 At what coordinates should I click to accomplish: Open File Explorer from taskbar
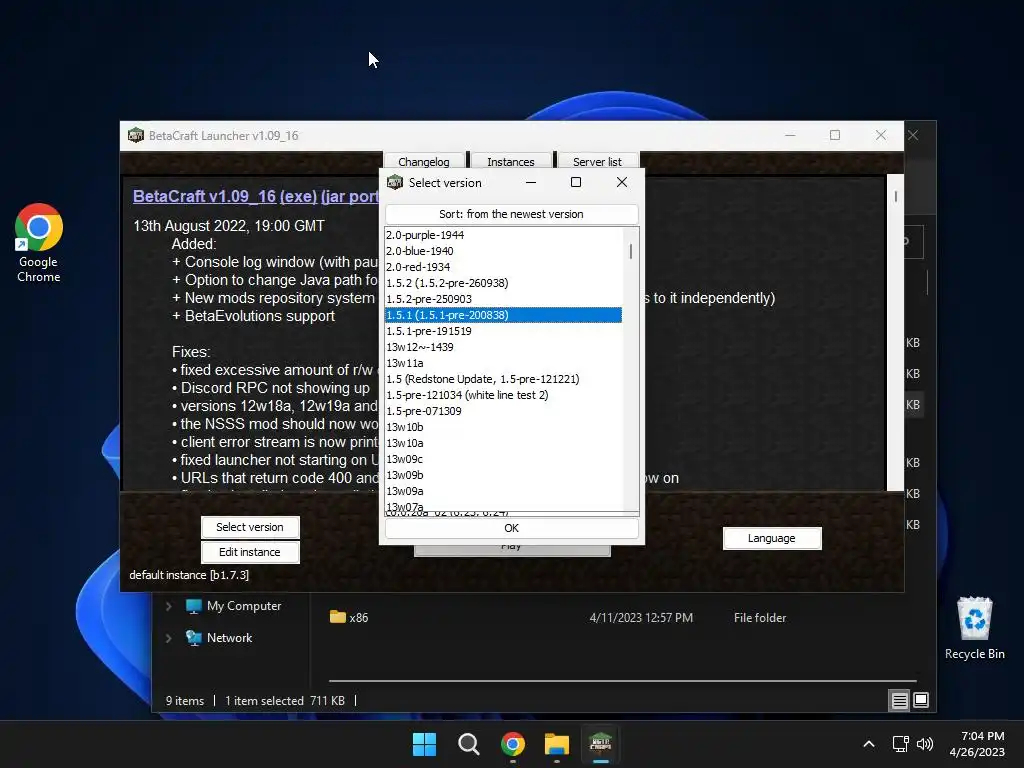pos(557,744)
